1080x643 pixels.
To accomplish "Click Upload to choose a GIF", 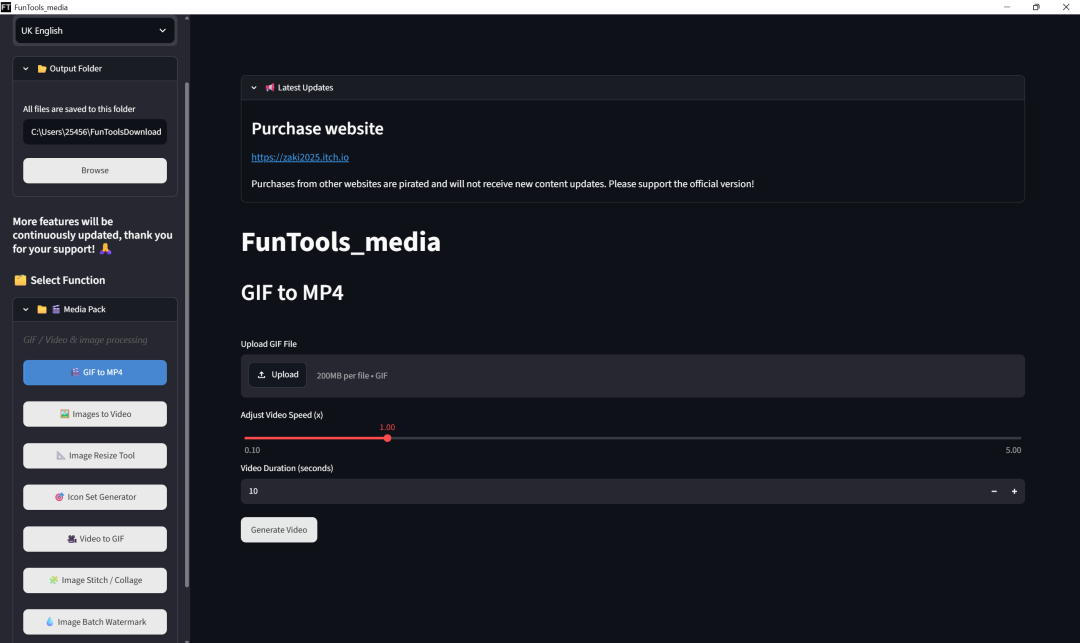I will click(278, 375).
